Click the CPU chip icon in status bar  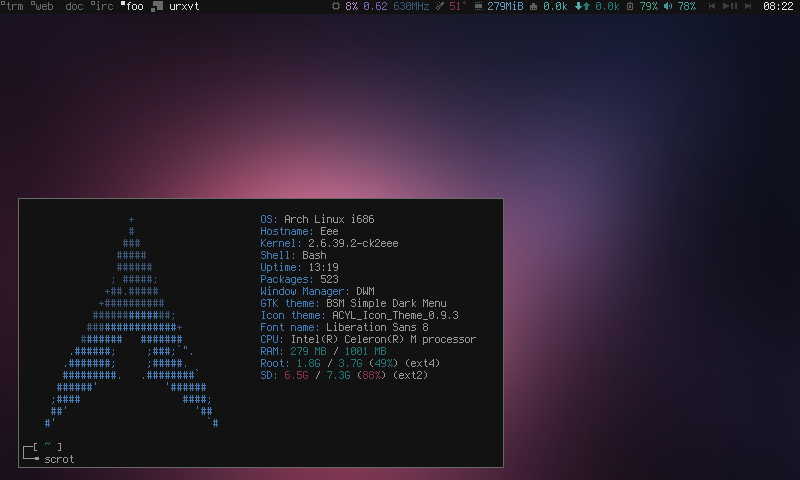click(x=336, y=7)
